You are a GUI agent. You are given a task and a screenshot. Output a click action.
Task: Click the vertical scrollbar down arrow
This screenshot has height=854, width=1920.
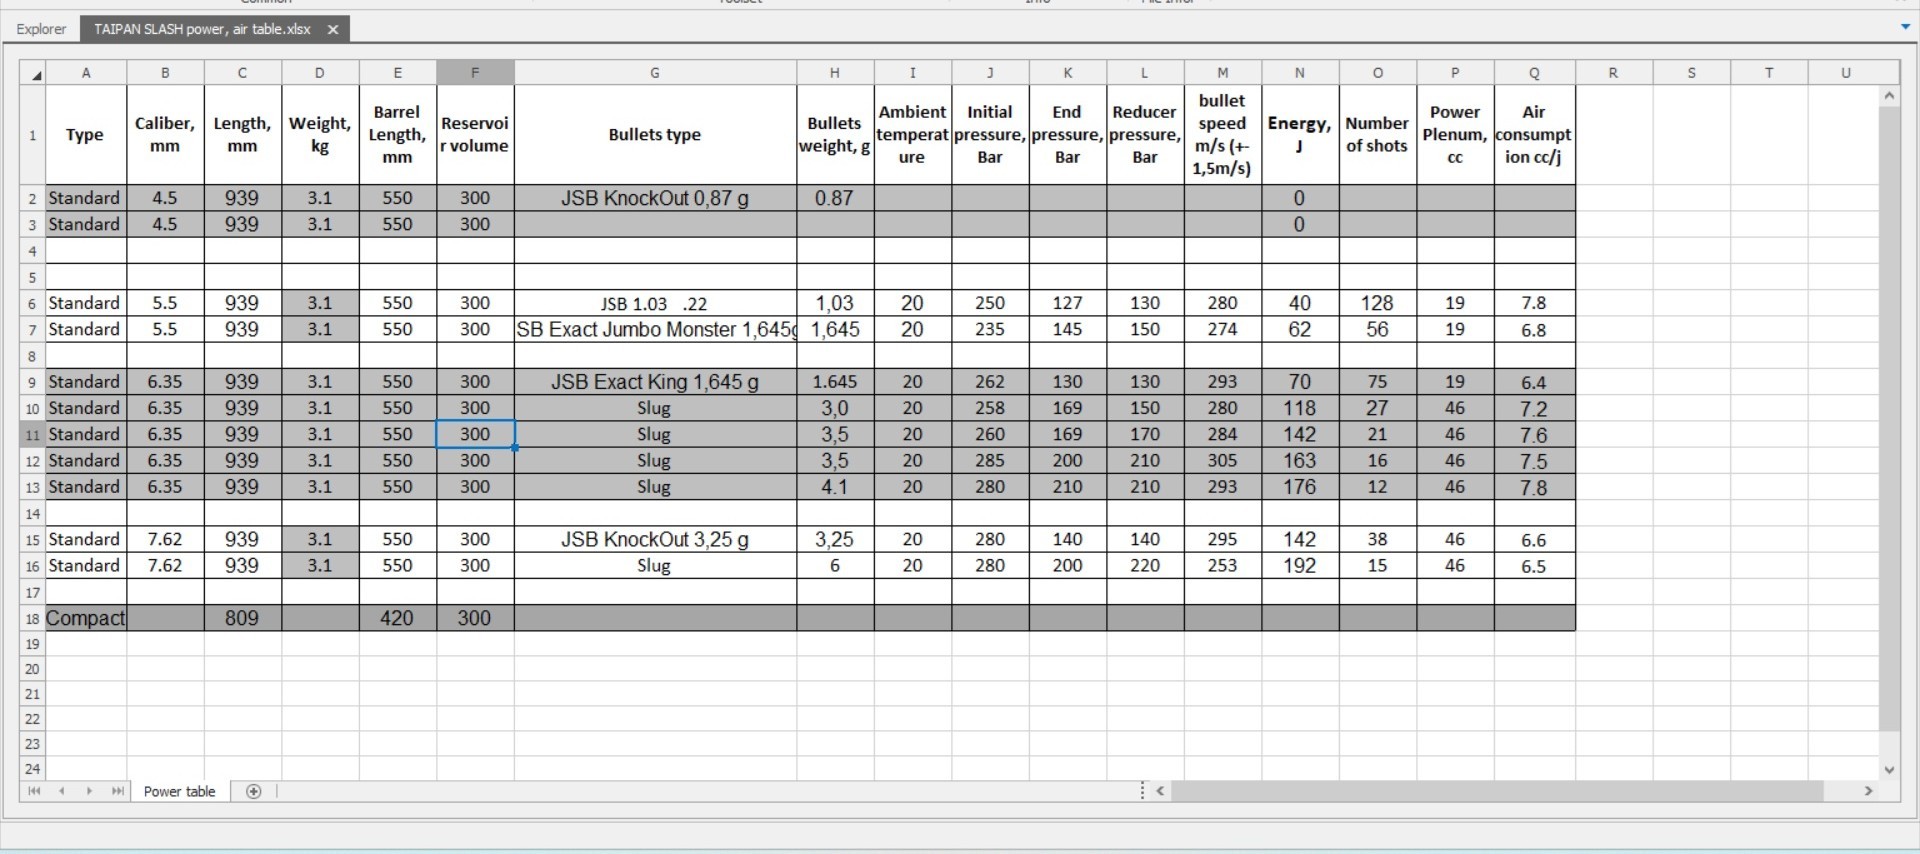[x=1889, y=769]
